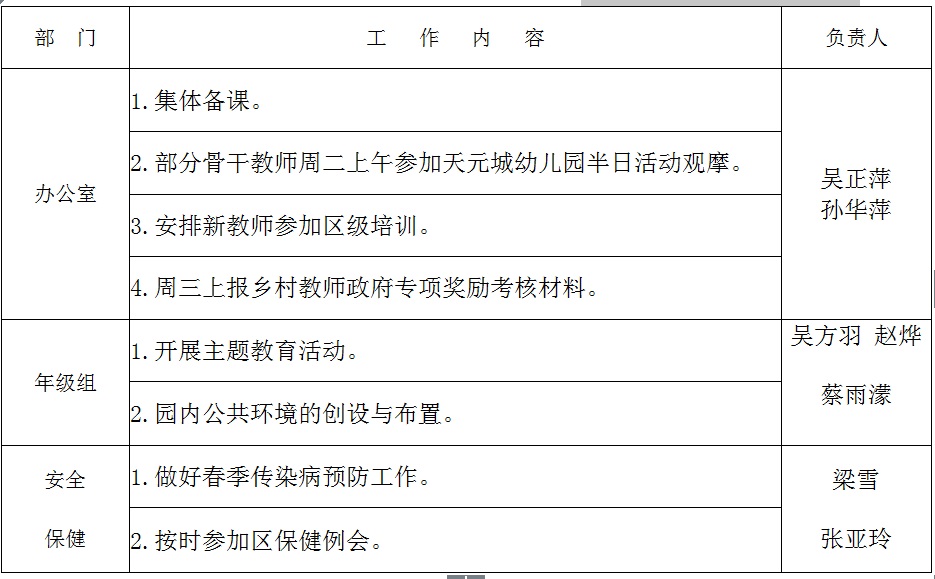Select the 办公室 department cell
Image resolution: width=935 pixels, height=579 pixels.
65,194
